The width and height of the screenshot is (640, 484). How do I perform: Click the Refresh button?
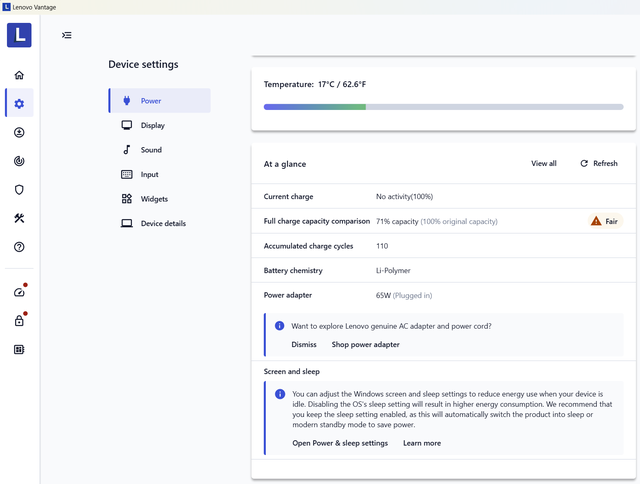tap(599, 164)
